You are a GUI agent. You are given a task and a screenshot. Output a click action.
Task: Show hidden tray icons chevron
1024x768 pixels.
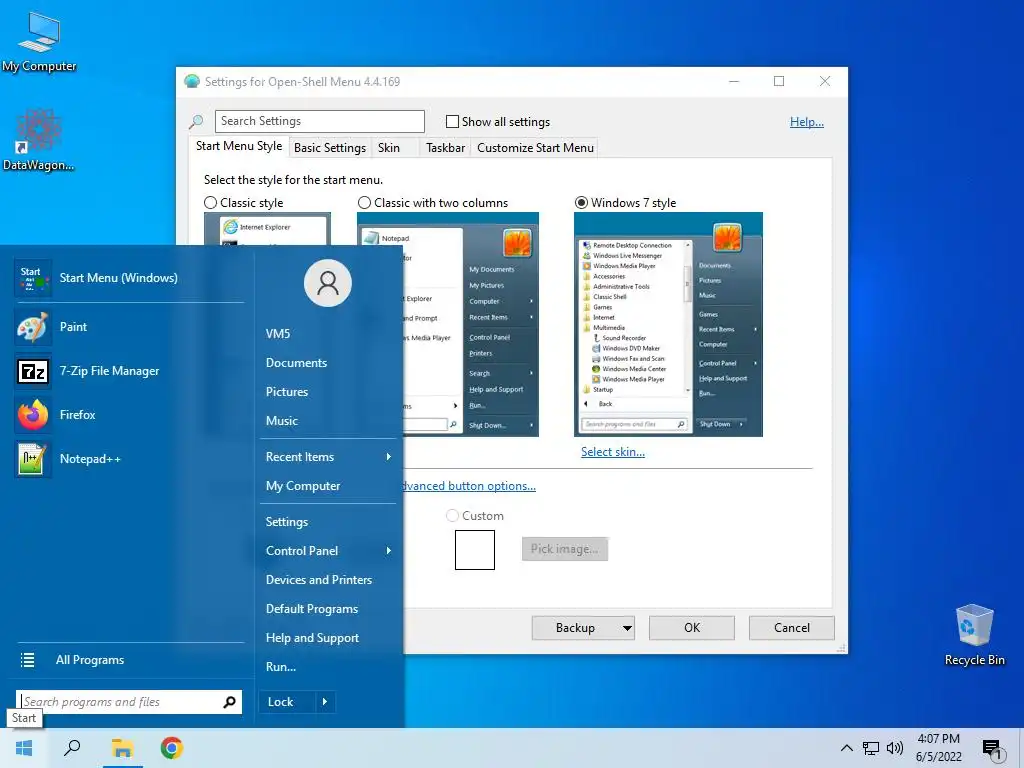tap(846, 748)
